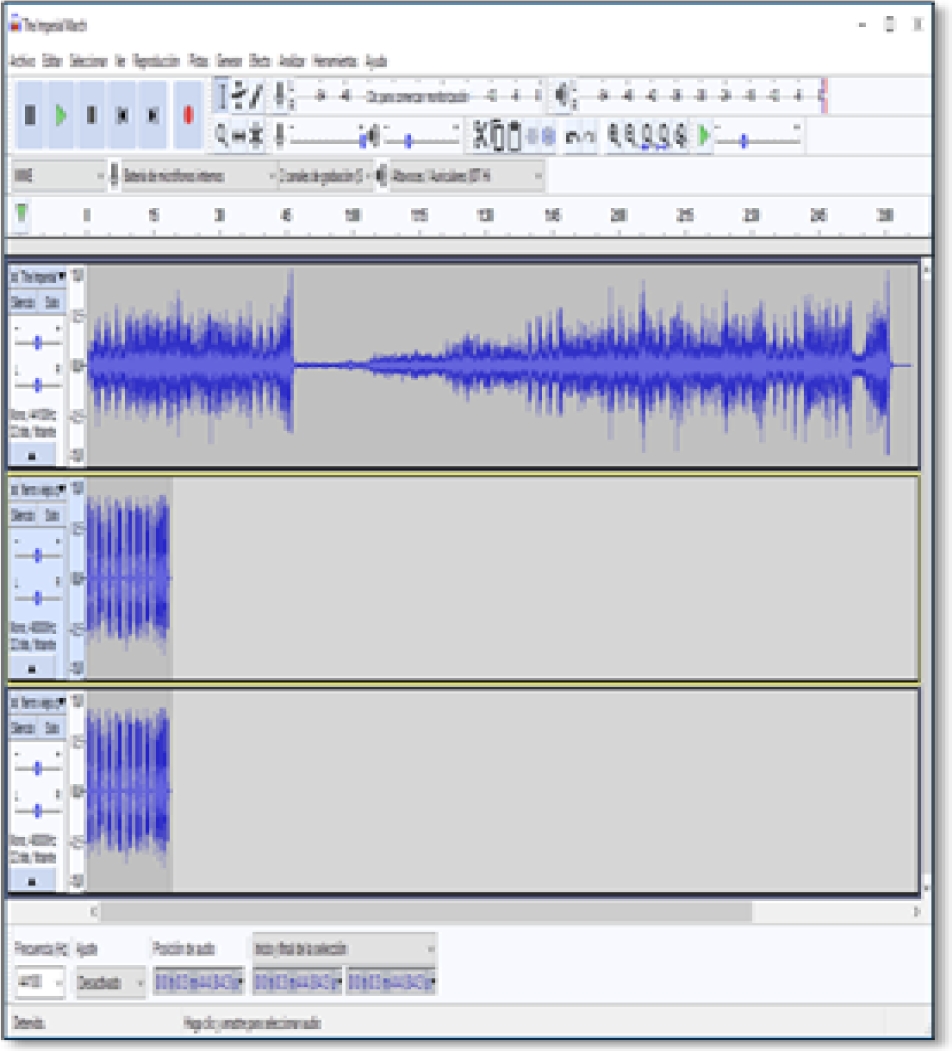The height and width of the screenshot is (1051, 952).
Task: Toggle Solo on the second track
Action: [52, 515]
